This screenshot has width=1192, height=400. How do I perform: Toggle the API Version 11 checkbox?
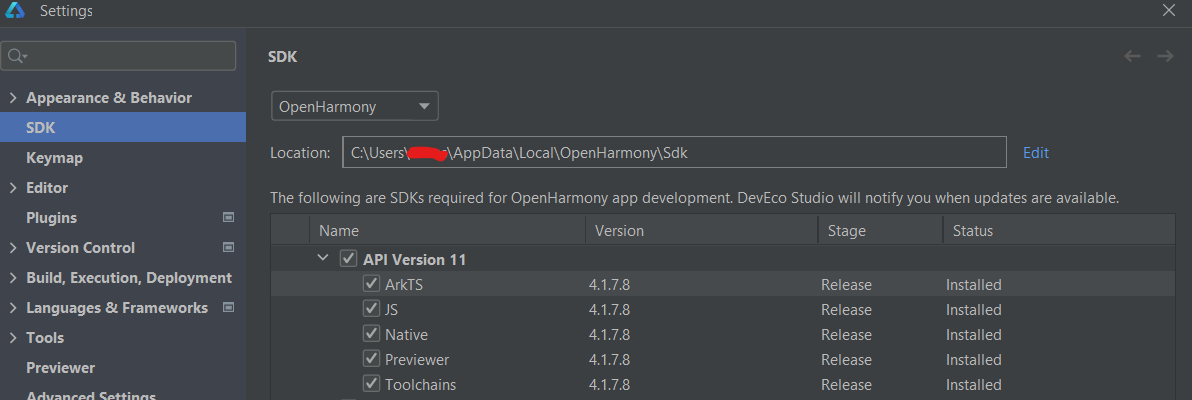pos(348,259)
